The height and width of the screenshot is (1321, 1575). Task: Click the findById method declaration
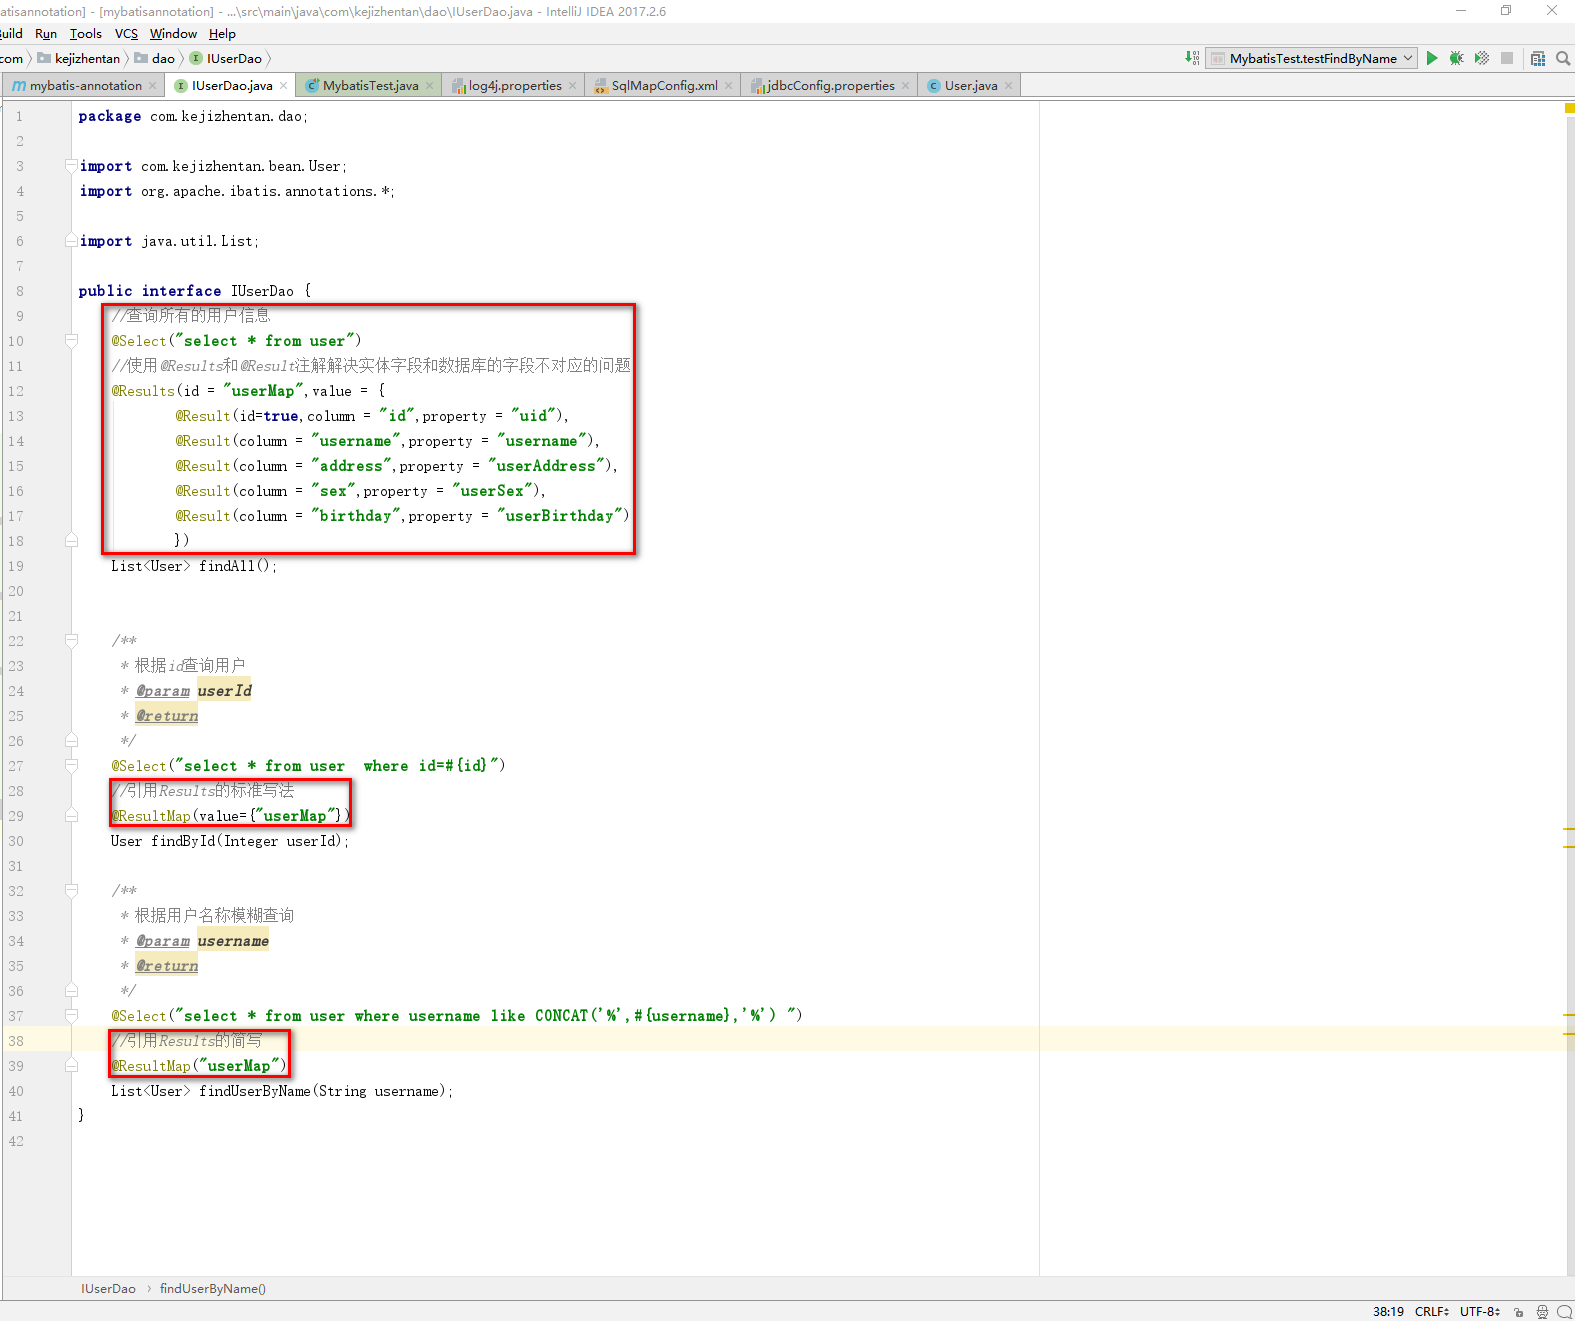click(x=183, y=841)
